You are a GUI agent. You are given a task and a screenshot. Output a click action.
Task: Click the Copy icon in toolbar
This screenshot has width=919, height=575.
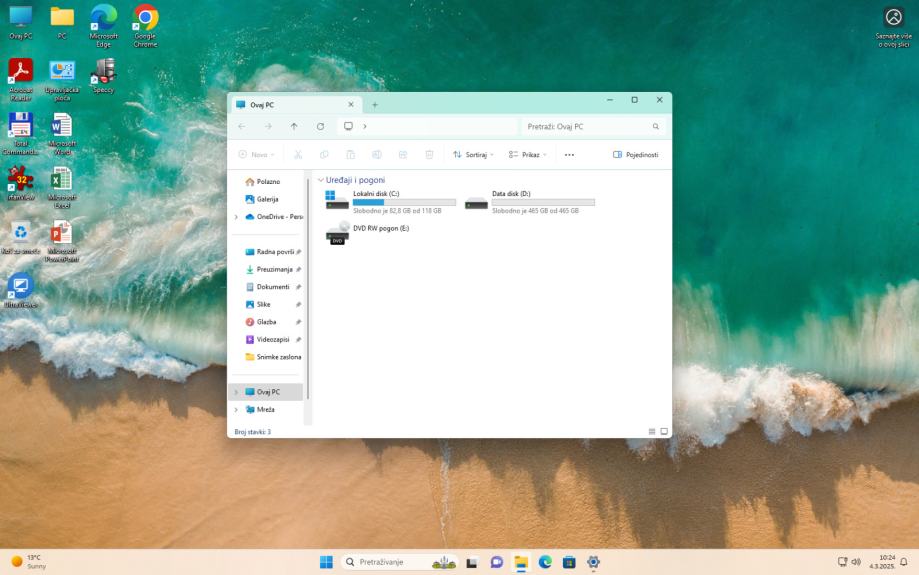pos(324,155)
